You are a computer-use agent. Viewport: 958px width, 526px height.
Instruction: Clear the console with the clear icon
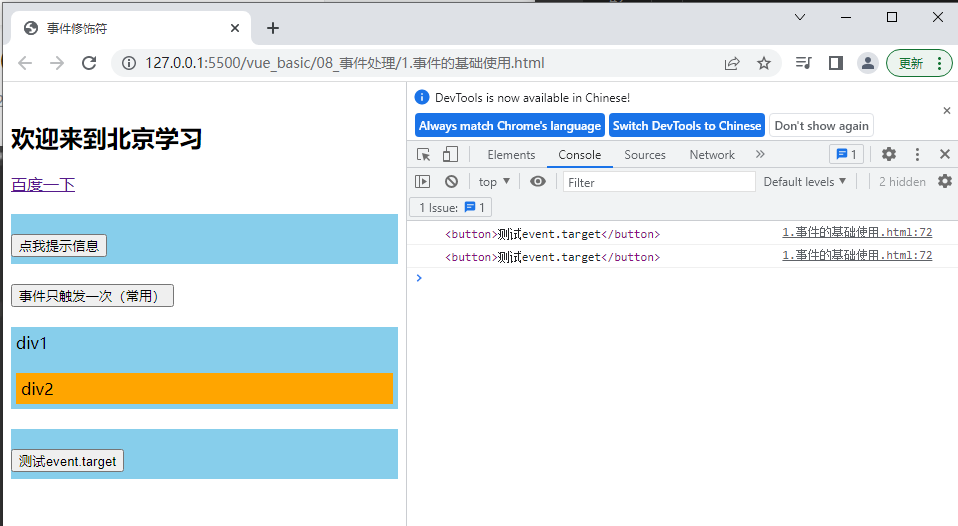(451, 182)
